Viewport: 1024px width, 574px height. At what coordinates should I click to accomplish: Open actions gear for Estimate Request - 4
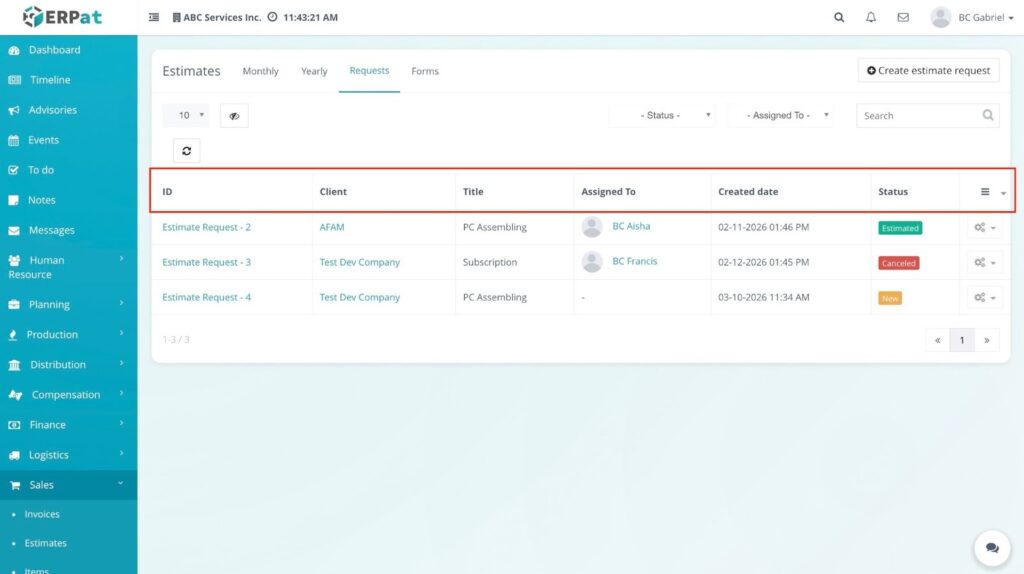(984, 298)
